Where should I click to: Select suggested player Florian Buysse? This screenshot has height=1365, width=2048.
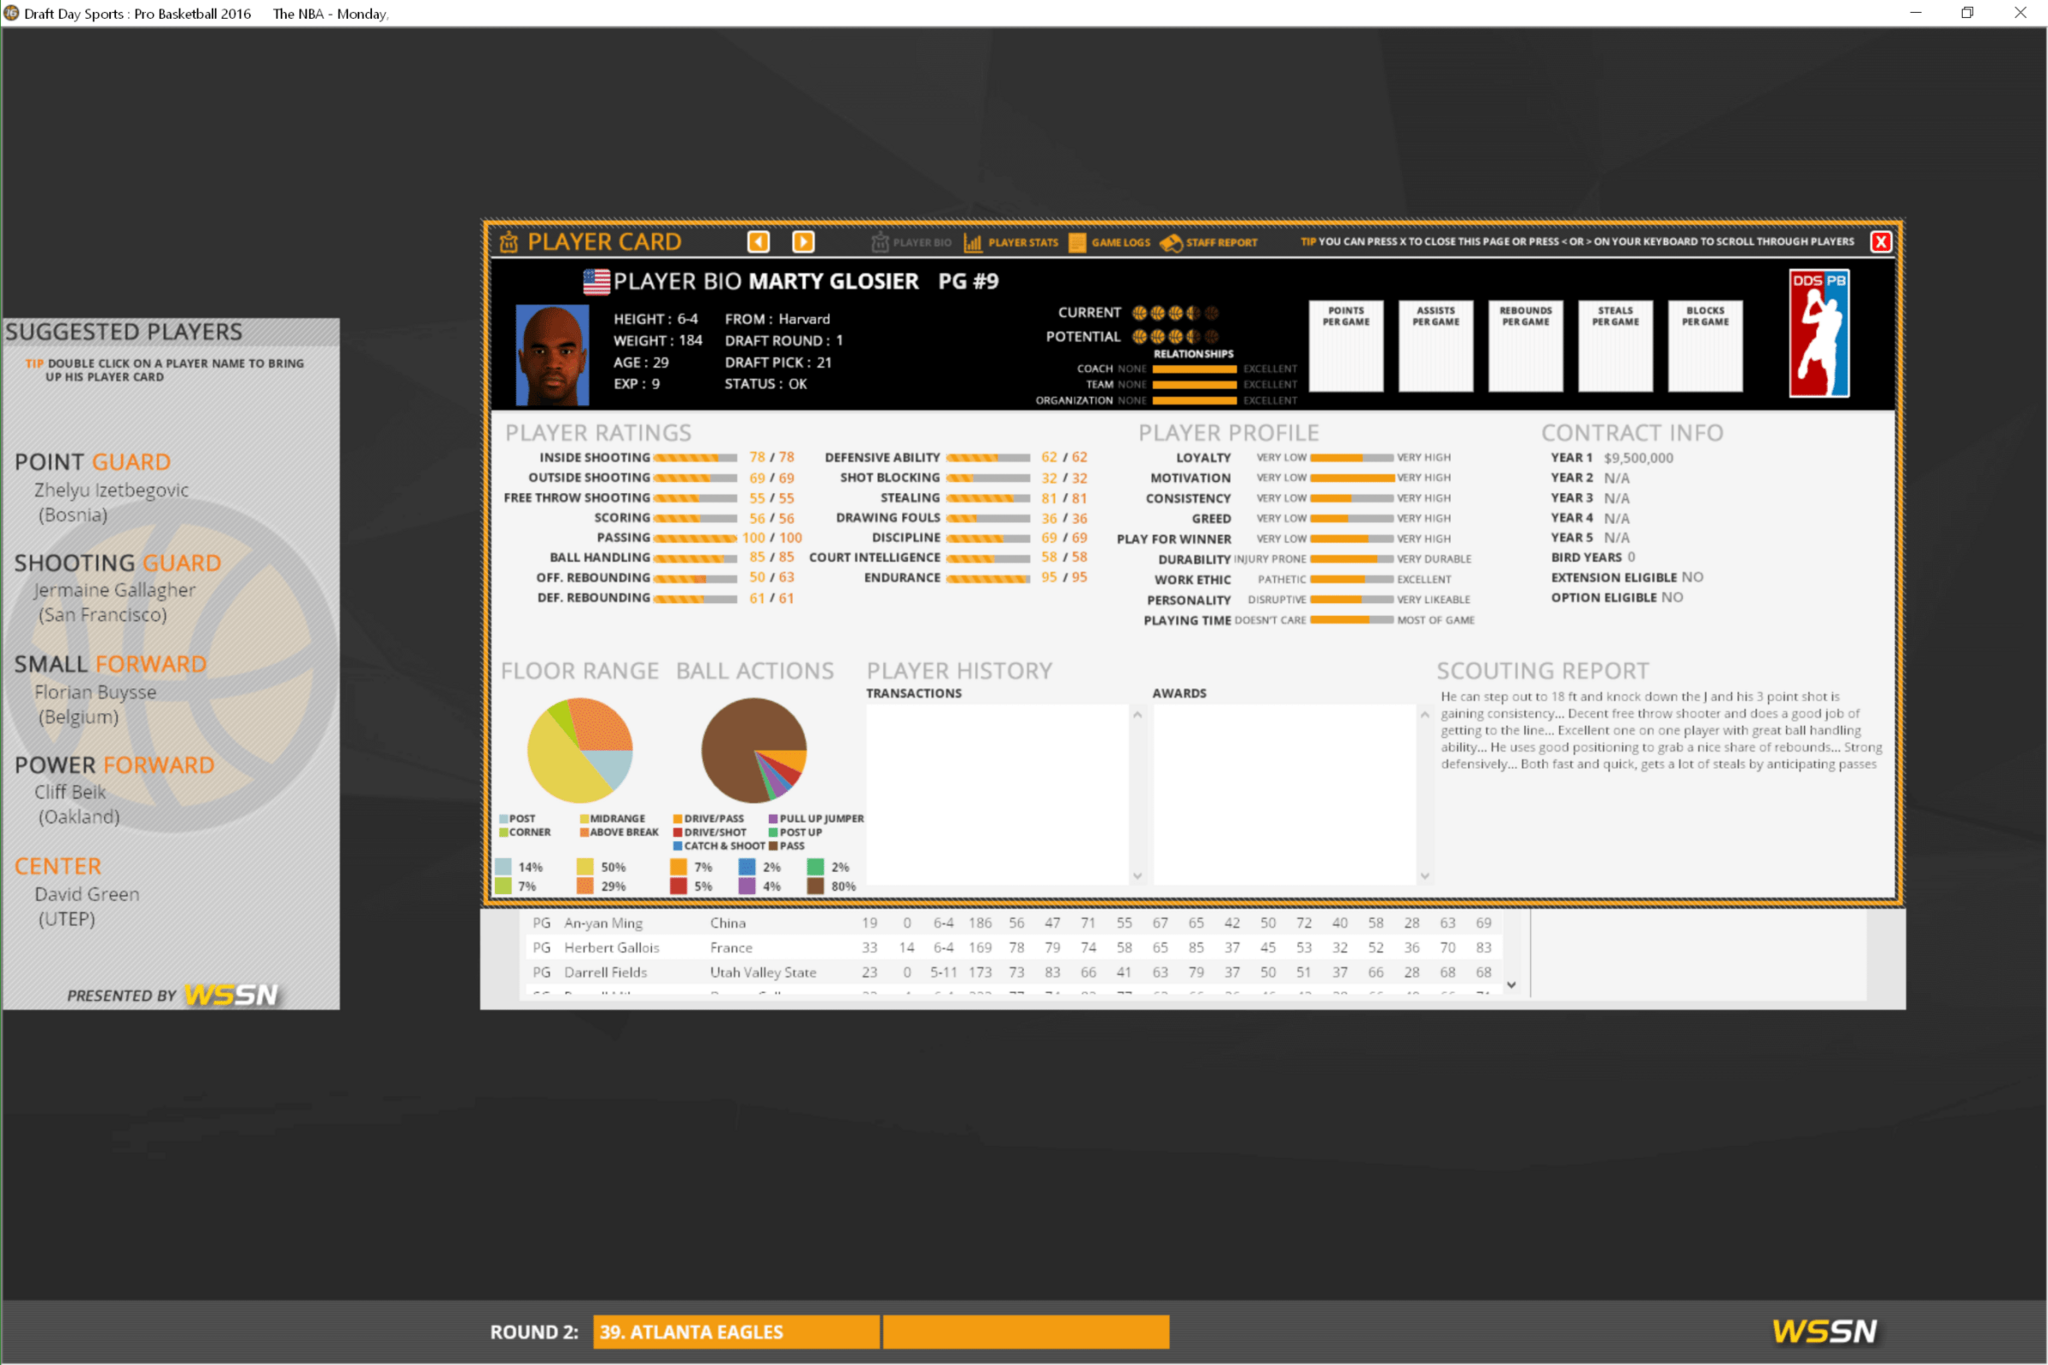(95, 704)
